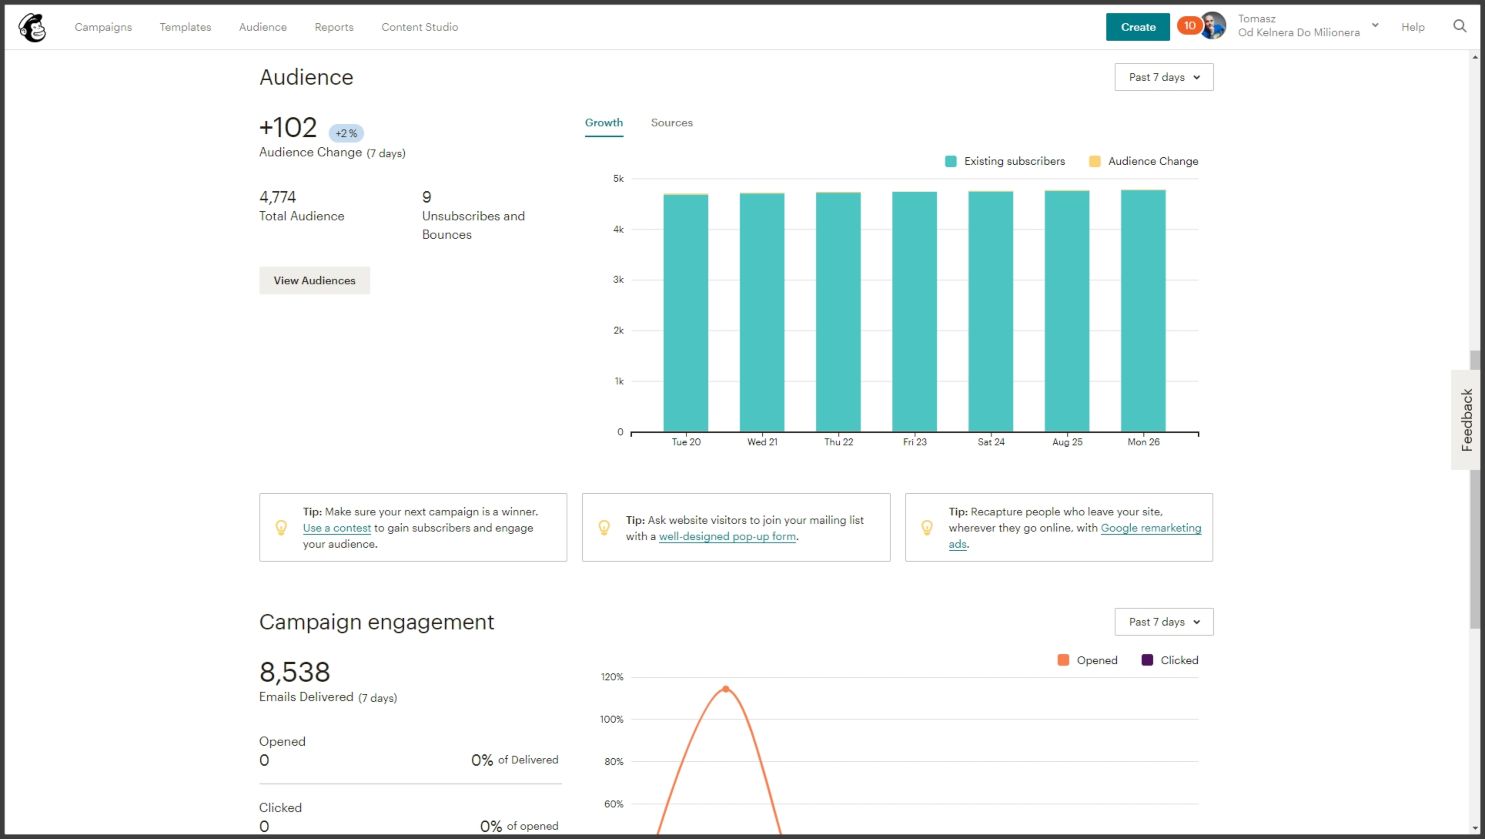Click the +2% audience change badge
Screen dimensions: 1485x839
(346, 133)
